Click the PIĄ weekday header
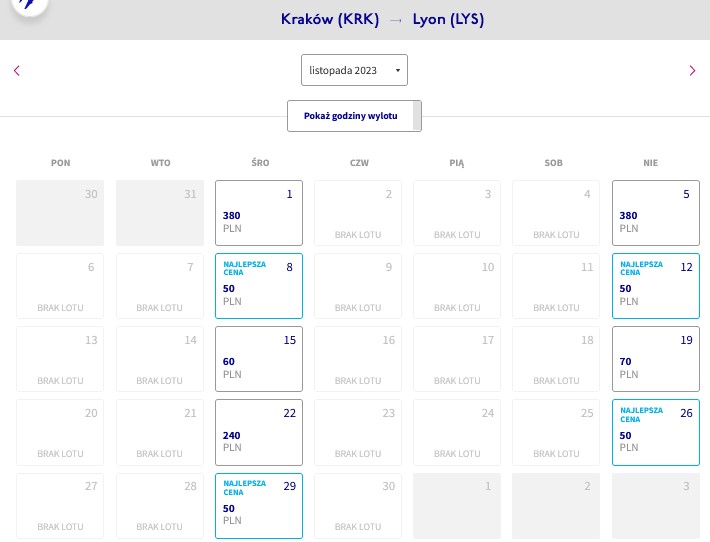Image resolution: width=710 pixels, height=542 pixels. pos(457,163)
